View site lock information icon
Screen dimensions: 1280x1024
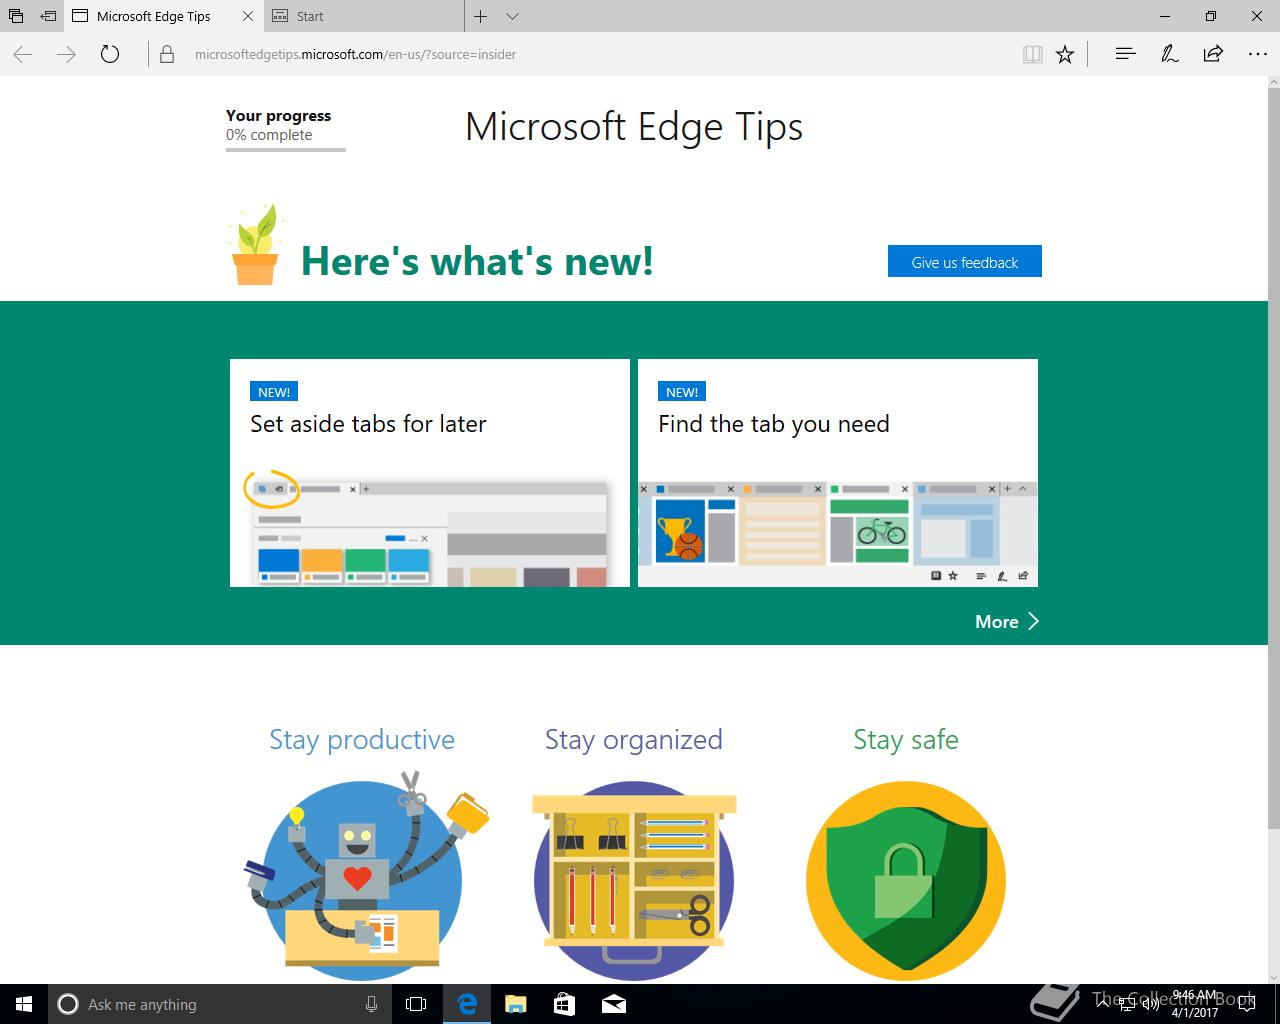(168, 55)
